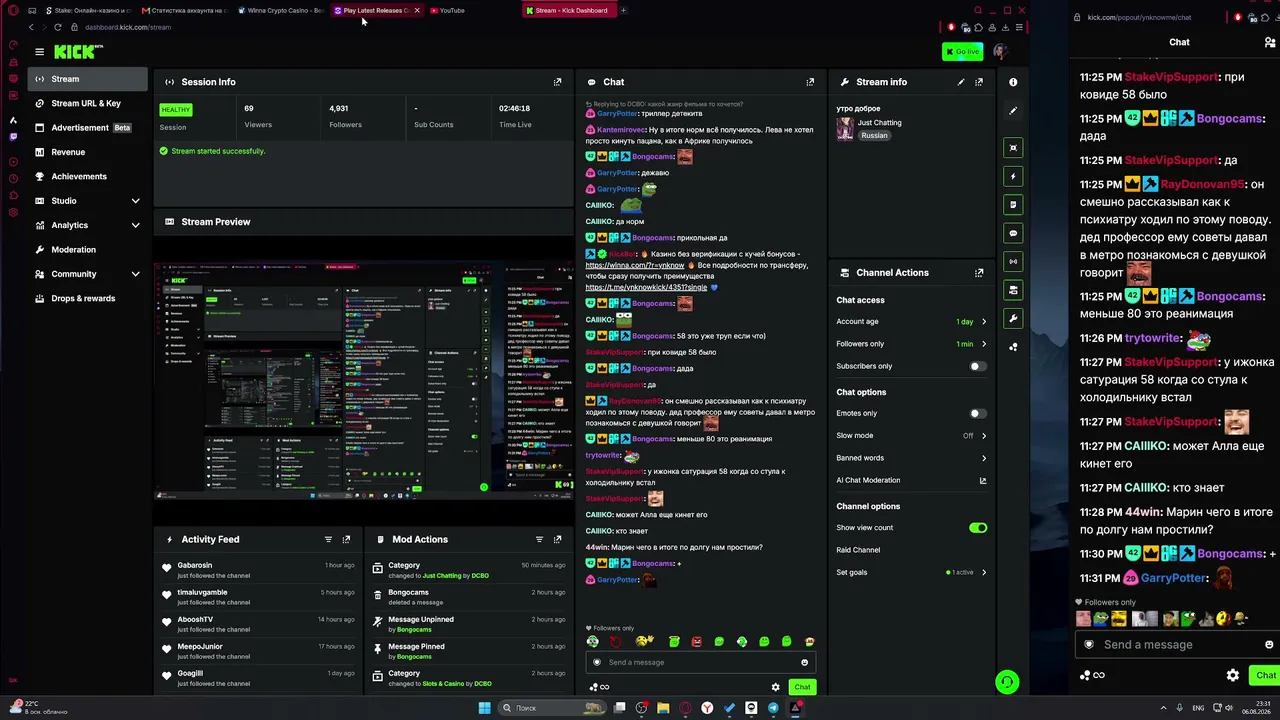Open Drops & rewards page
This screenshot has width=1280, height=720.
[87, 298]
